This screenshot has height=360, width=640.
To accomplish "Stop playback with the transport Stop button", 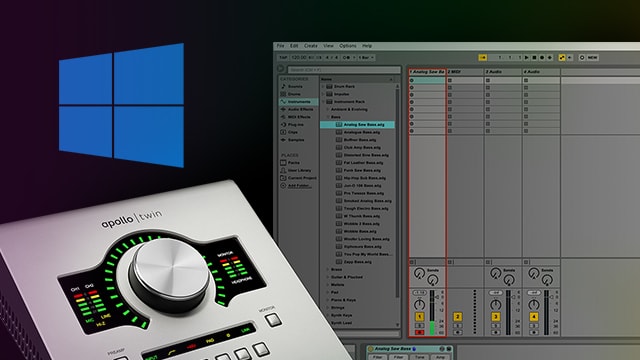I will (534, 58).
